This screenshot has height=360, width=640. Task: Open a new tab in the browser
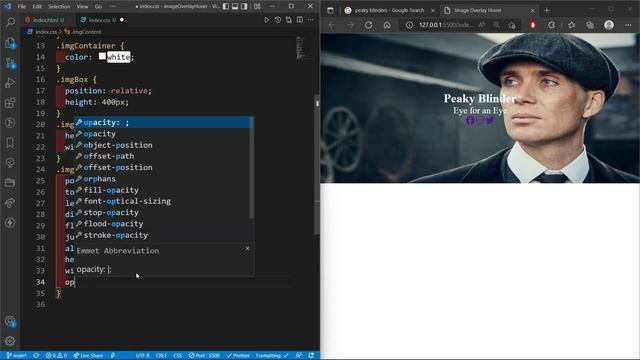click(x=547, y=10)
